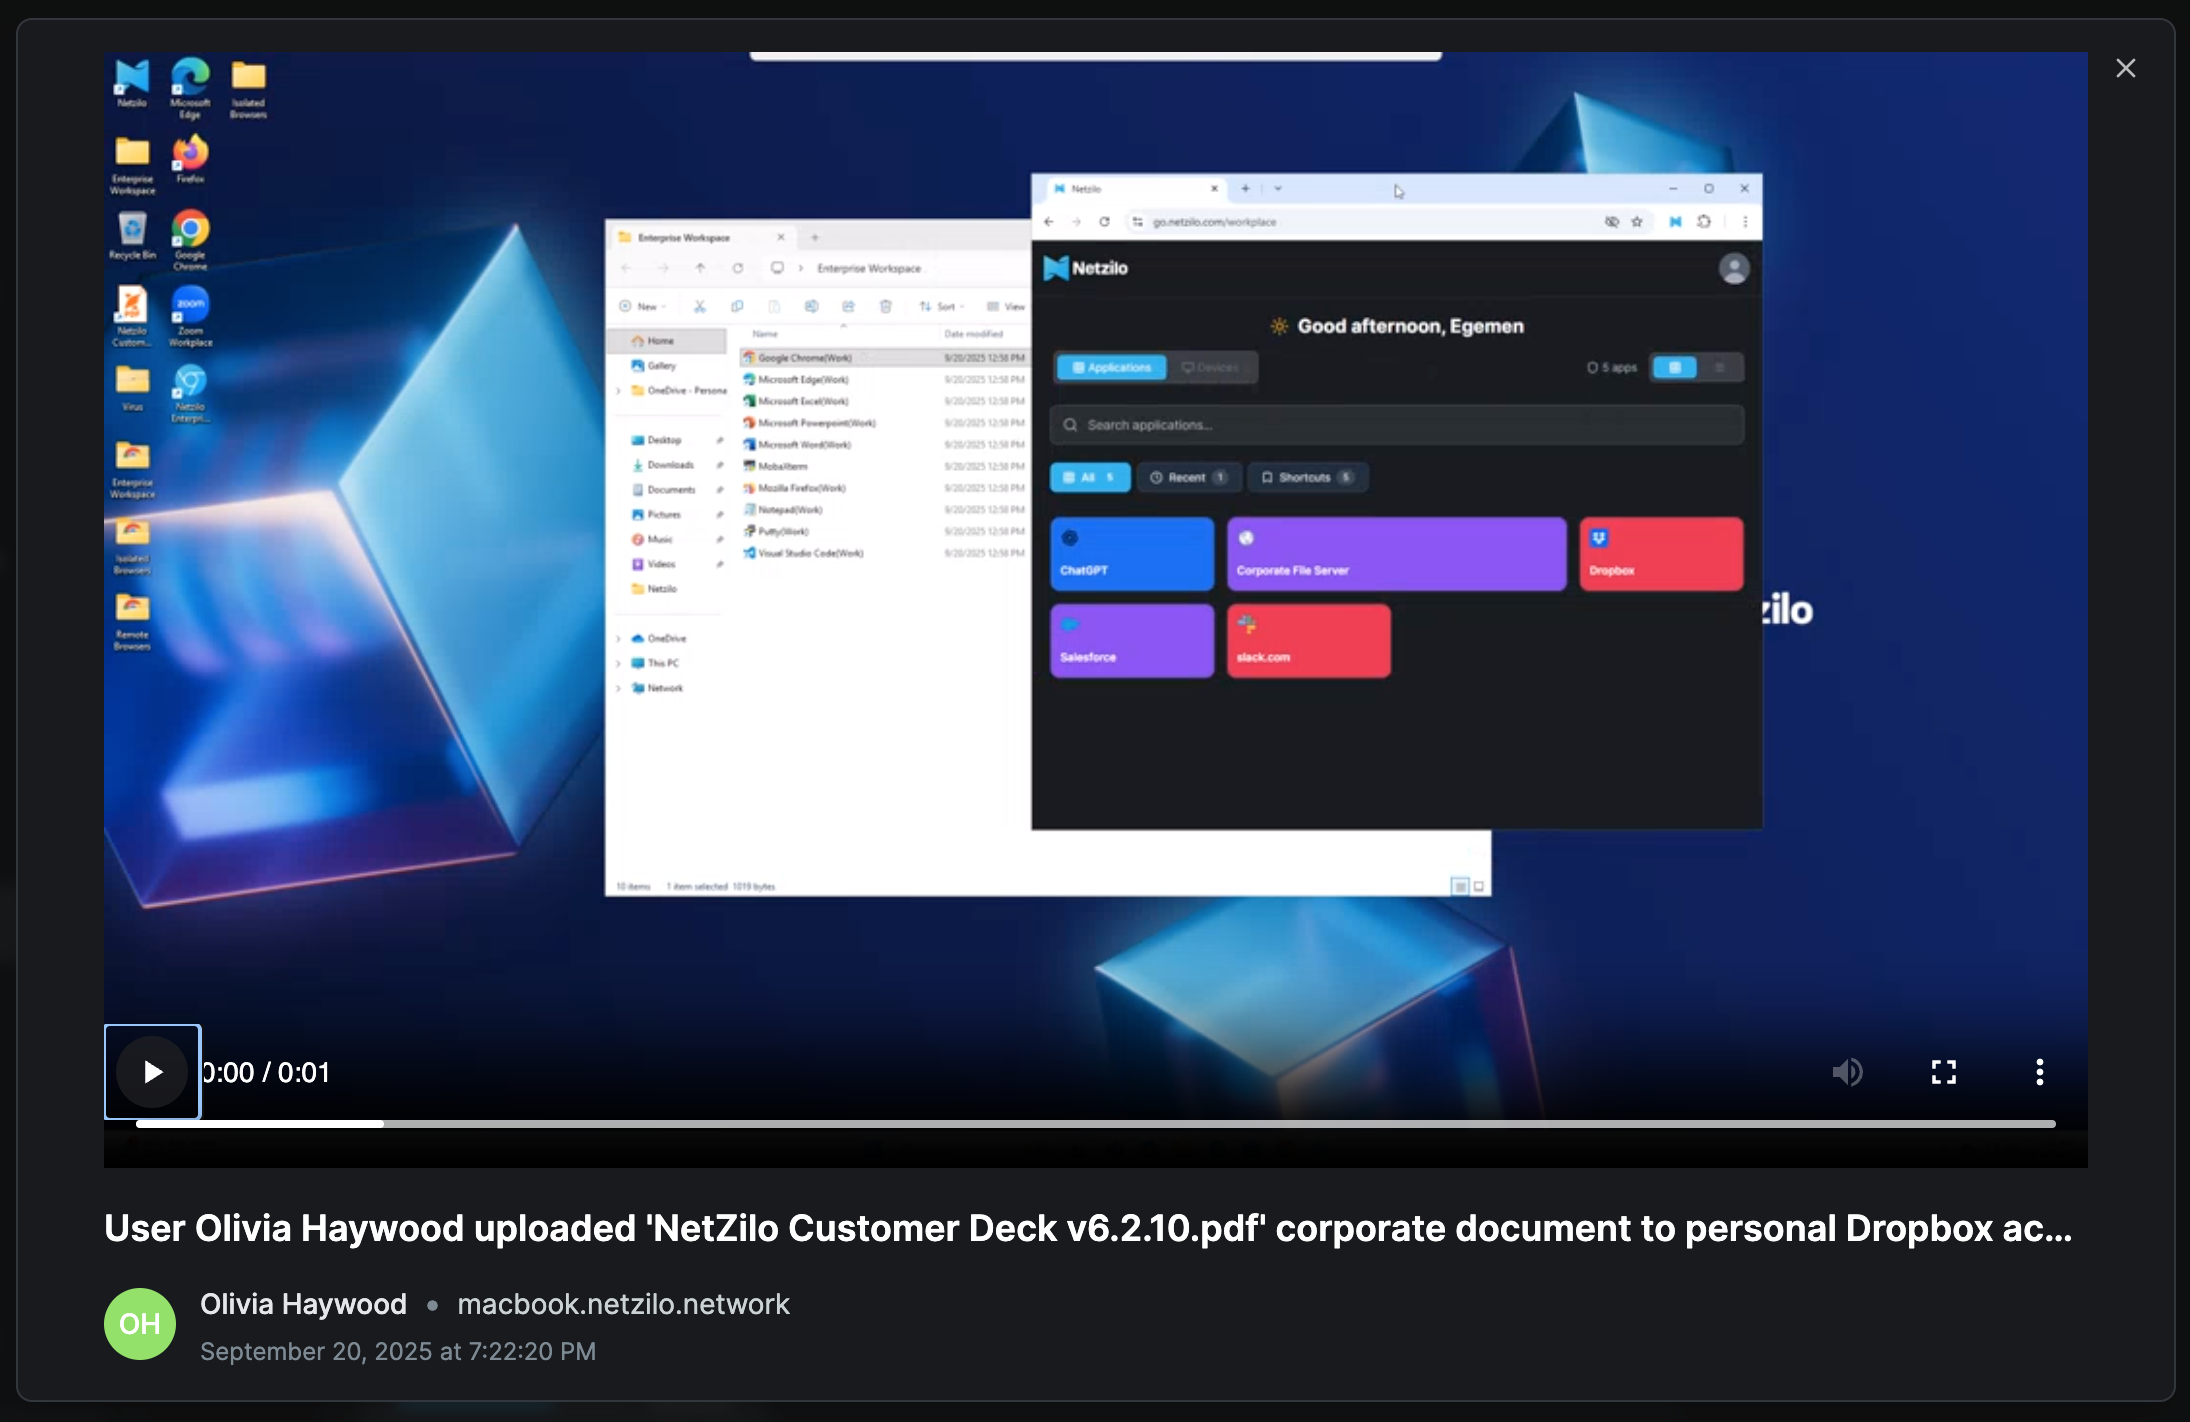The image size is (2190, 1422).
Task: Click the Olivia Haywood user name
Action: [x=303, y=1304]
